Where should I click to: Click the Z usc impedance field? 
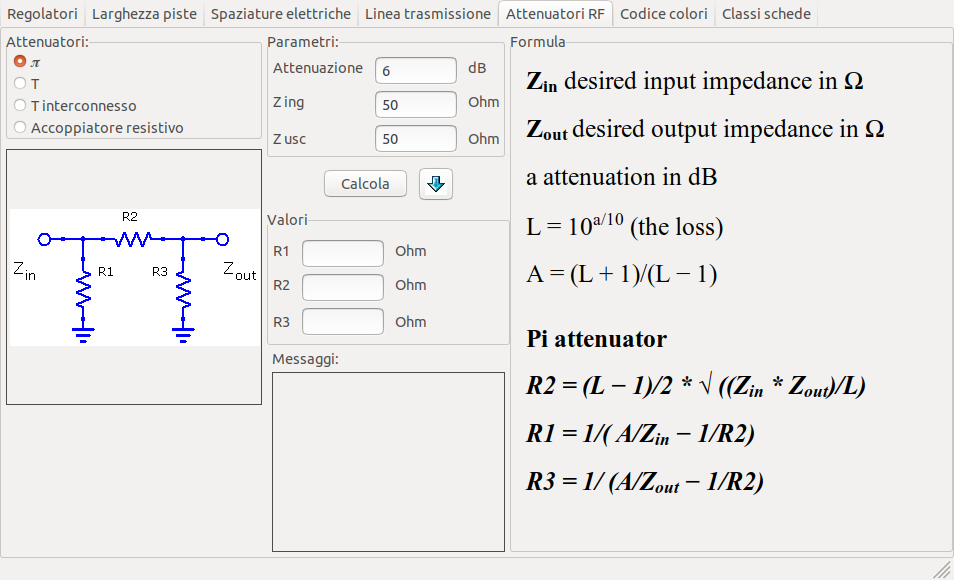click(416, 139)
